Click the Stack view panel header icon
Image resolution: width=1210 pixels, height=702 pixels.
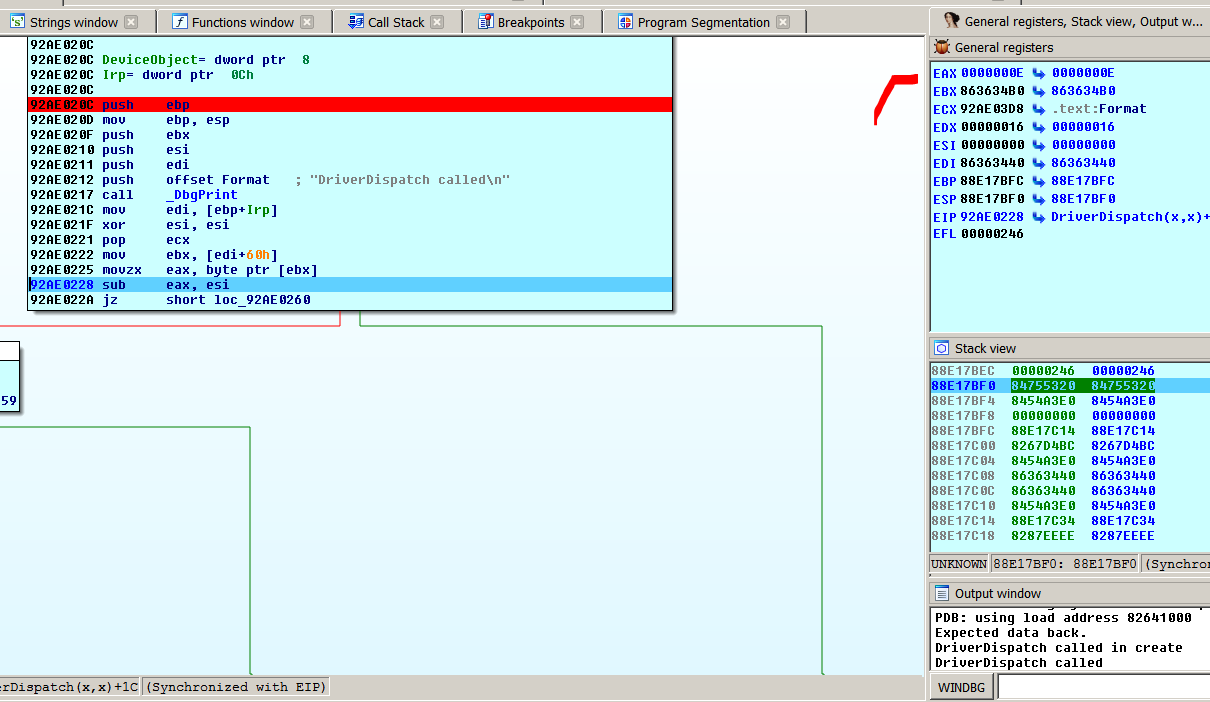pos(942,348)
